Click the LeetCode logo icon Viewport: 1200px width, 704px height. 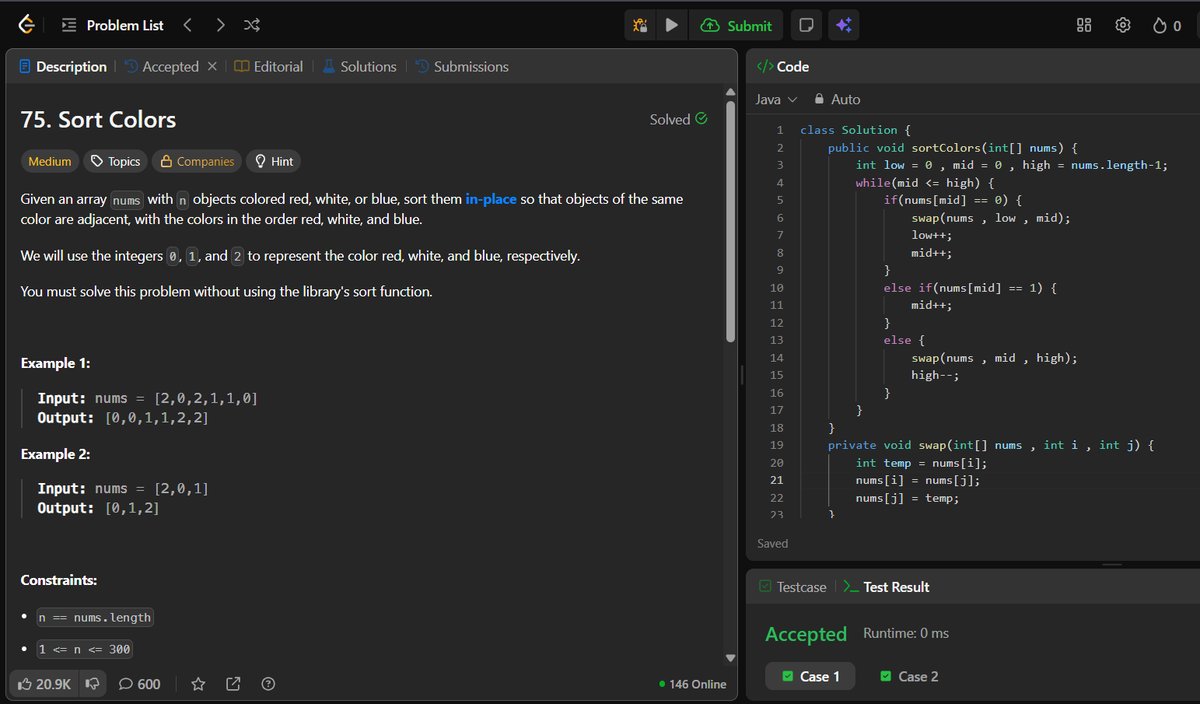25,25
